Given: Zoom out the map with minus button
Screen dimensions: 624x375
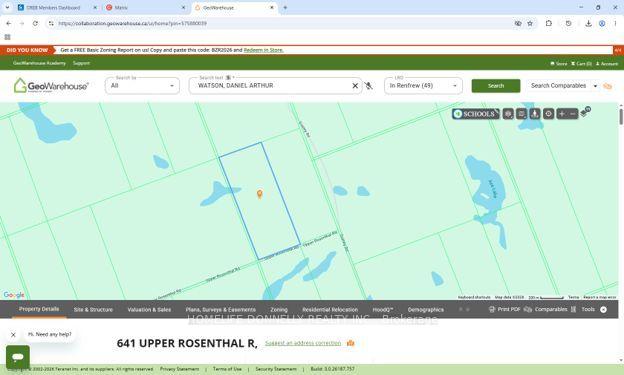Looking at the screenshot, I should point(573,114).
